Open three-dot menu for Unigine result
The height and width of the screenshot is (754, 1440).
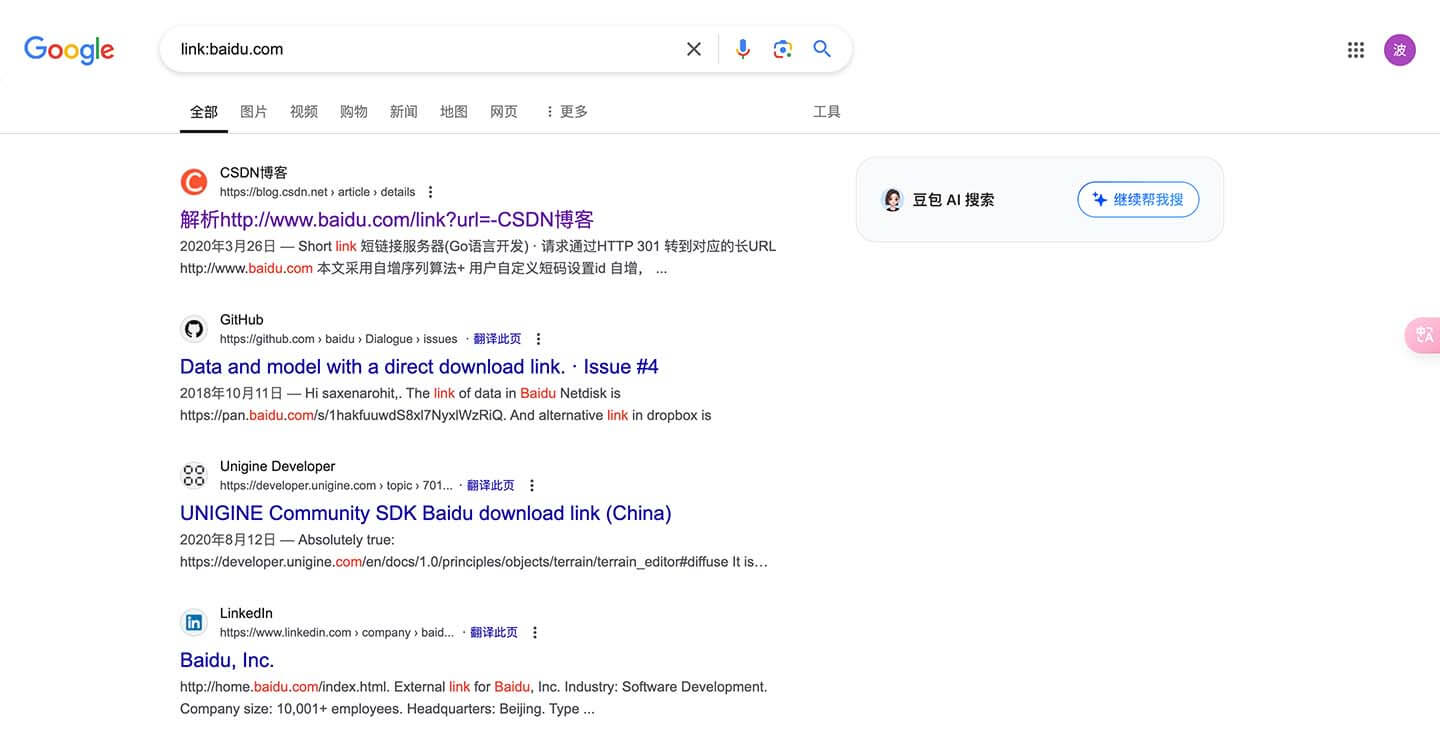pos(532,485)
